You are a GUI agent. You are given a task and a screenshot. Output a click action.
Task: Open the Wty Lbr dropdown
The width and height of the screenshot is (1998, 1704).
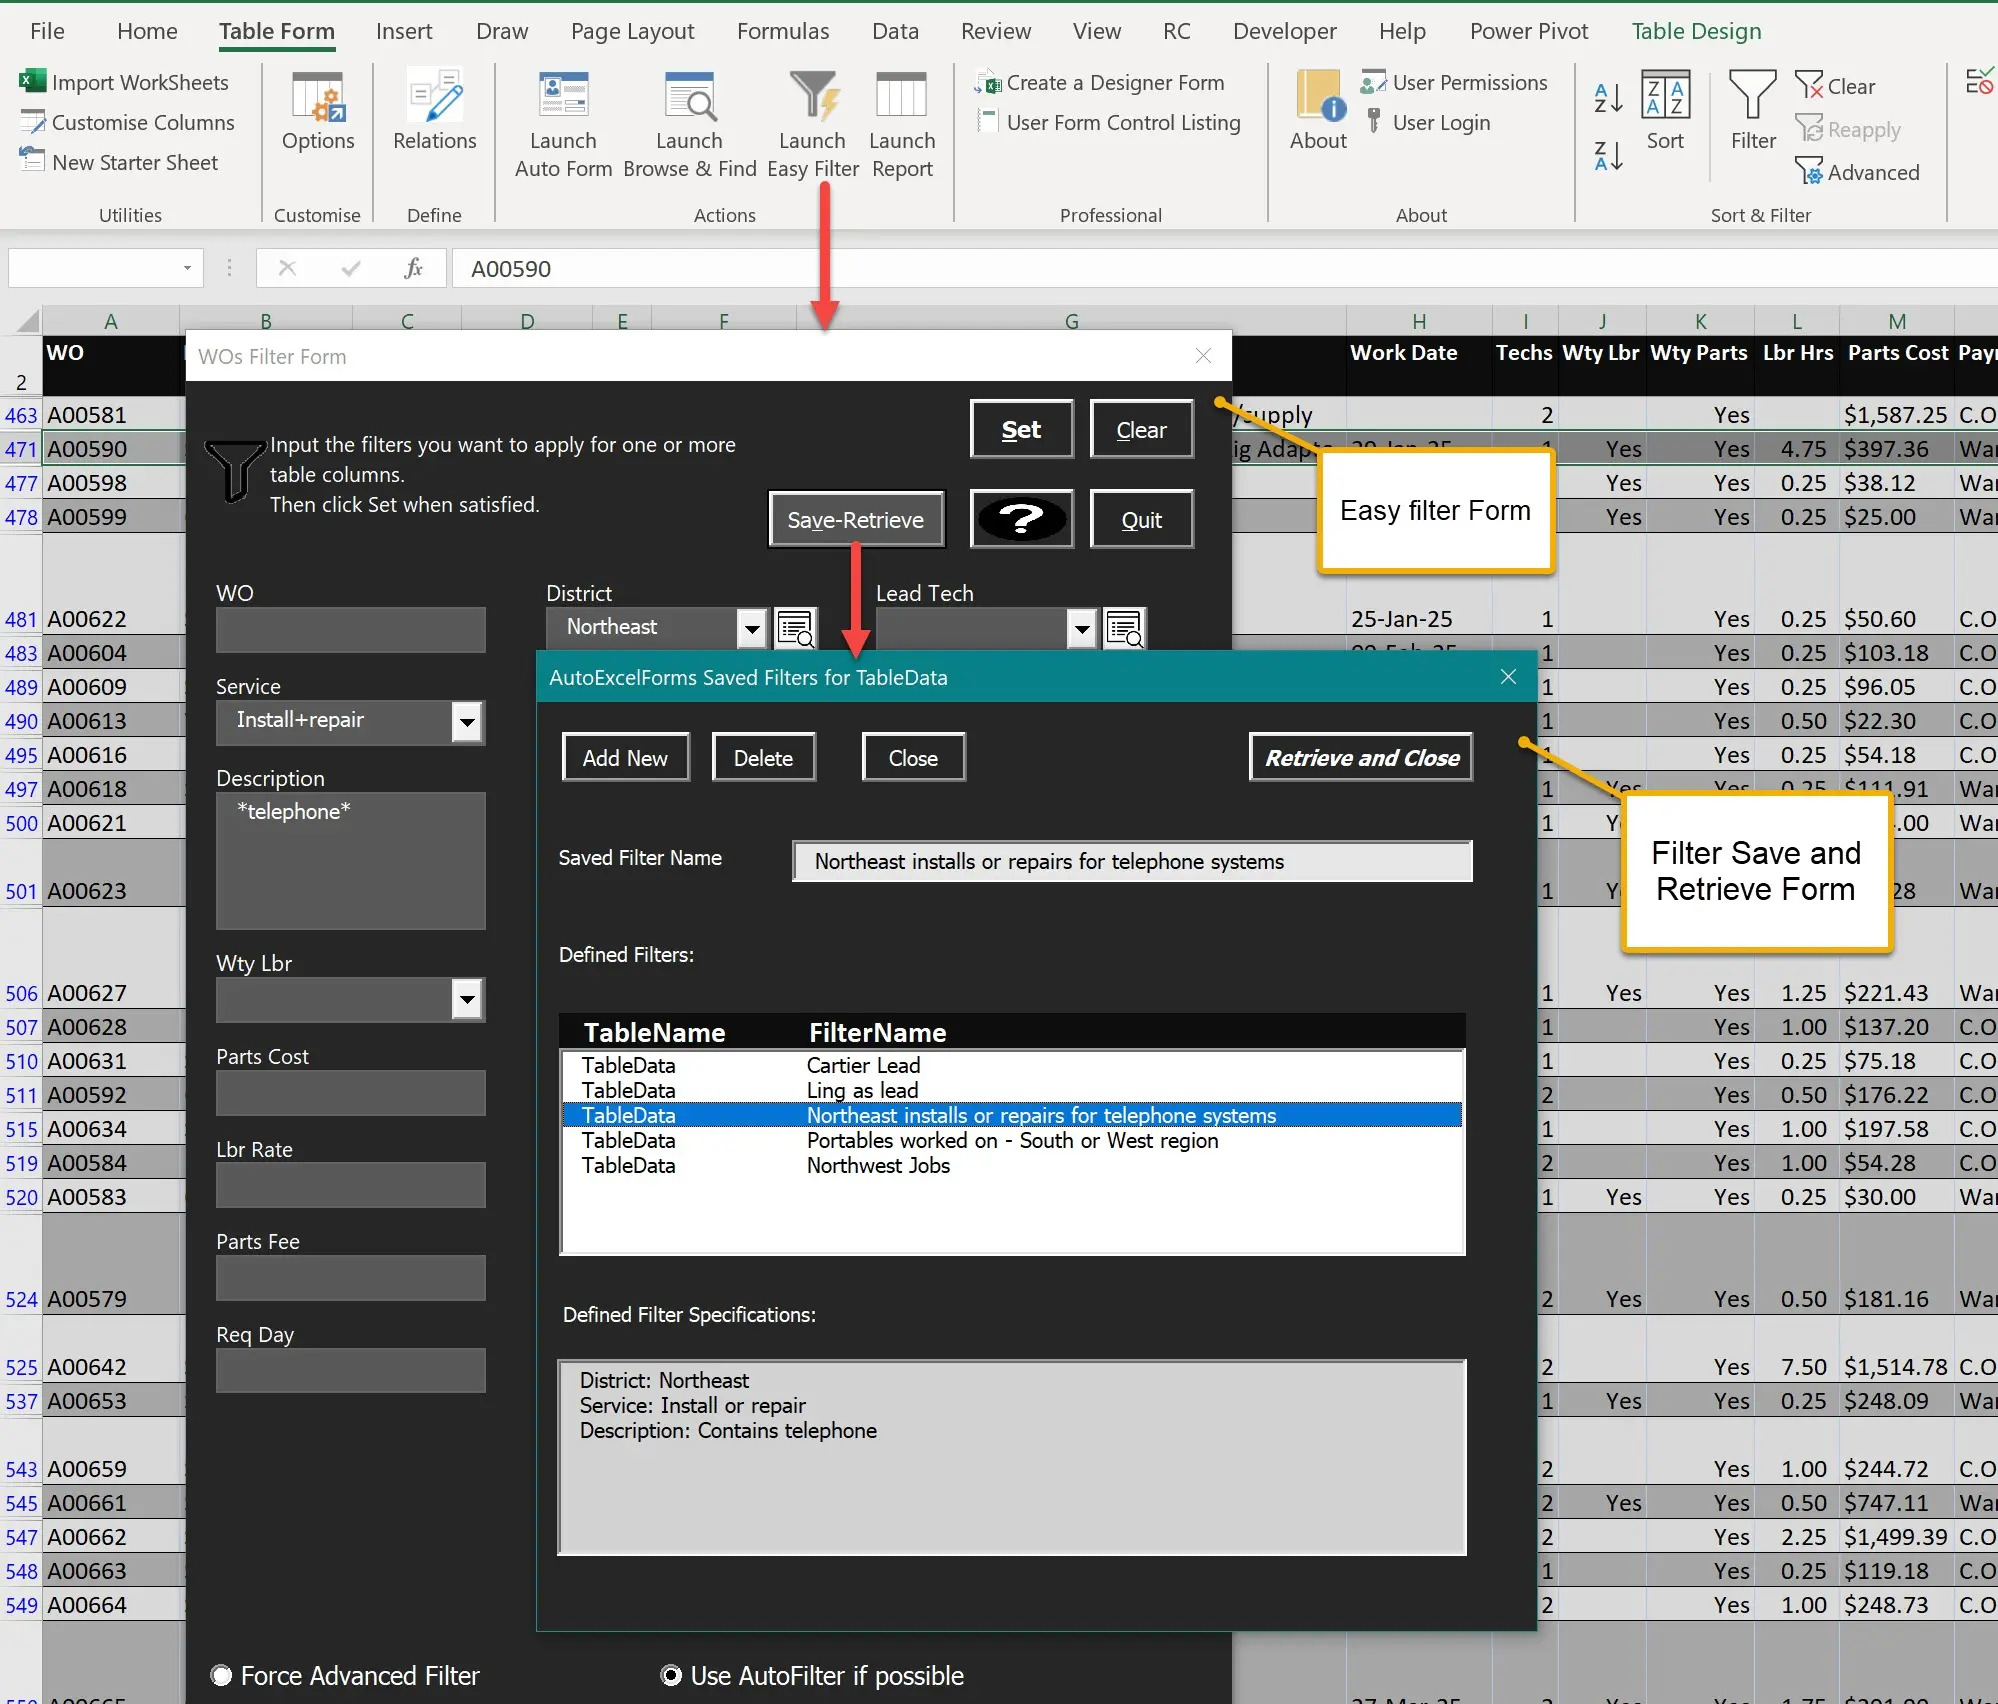(x=467, y=999)
